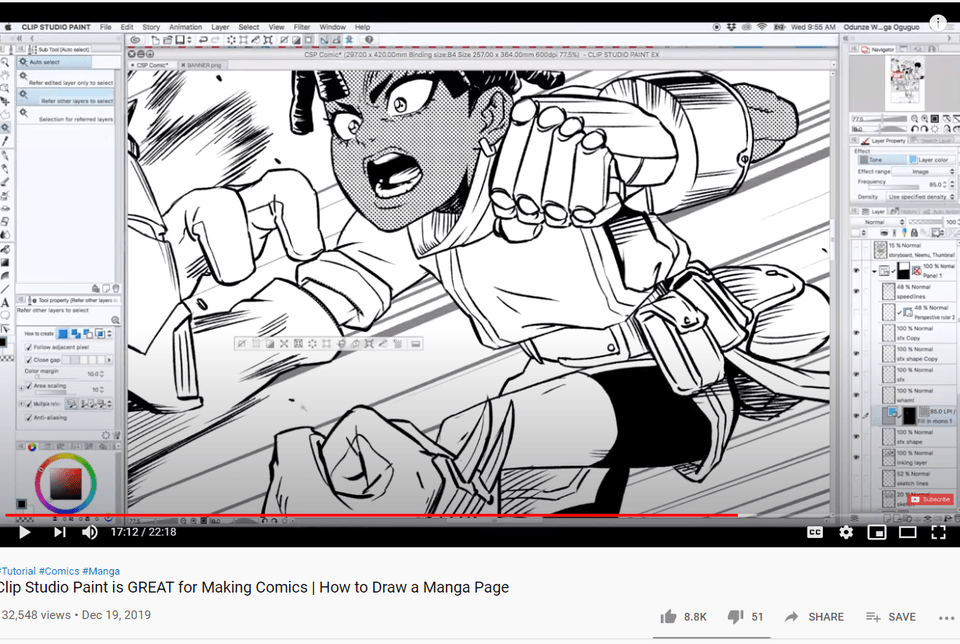Toggle Anti-aliasing checkbox
The height and width of the screenshot is (644, 960).
28,417
